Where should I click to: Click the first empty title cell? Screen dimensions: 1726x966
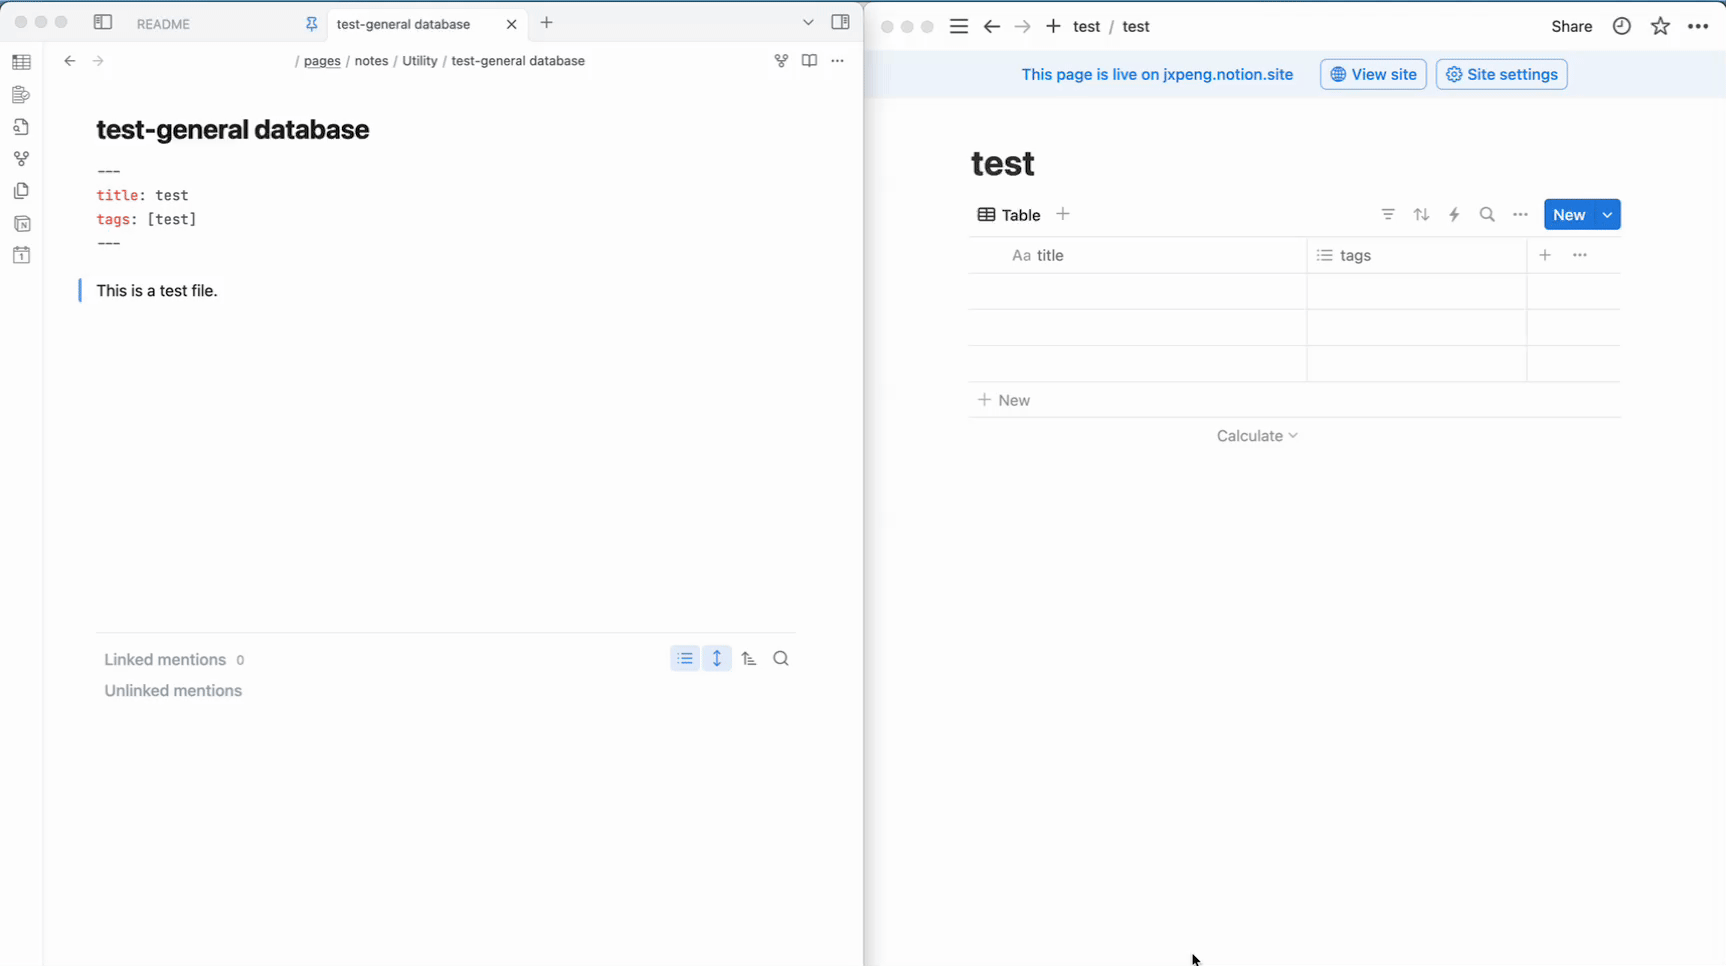coord(1137,292)
